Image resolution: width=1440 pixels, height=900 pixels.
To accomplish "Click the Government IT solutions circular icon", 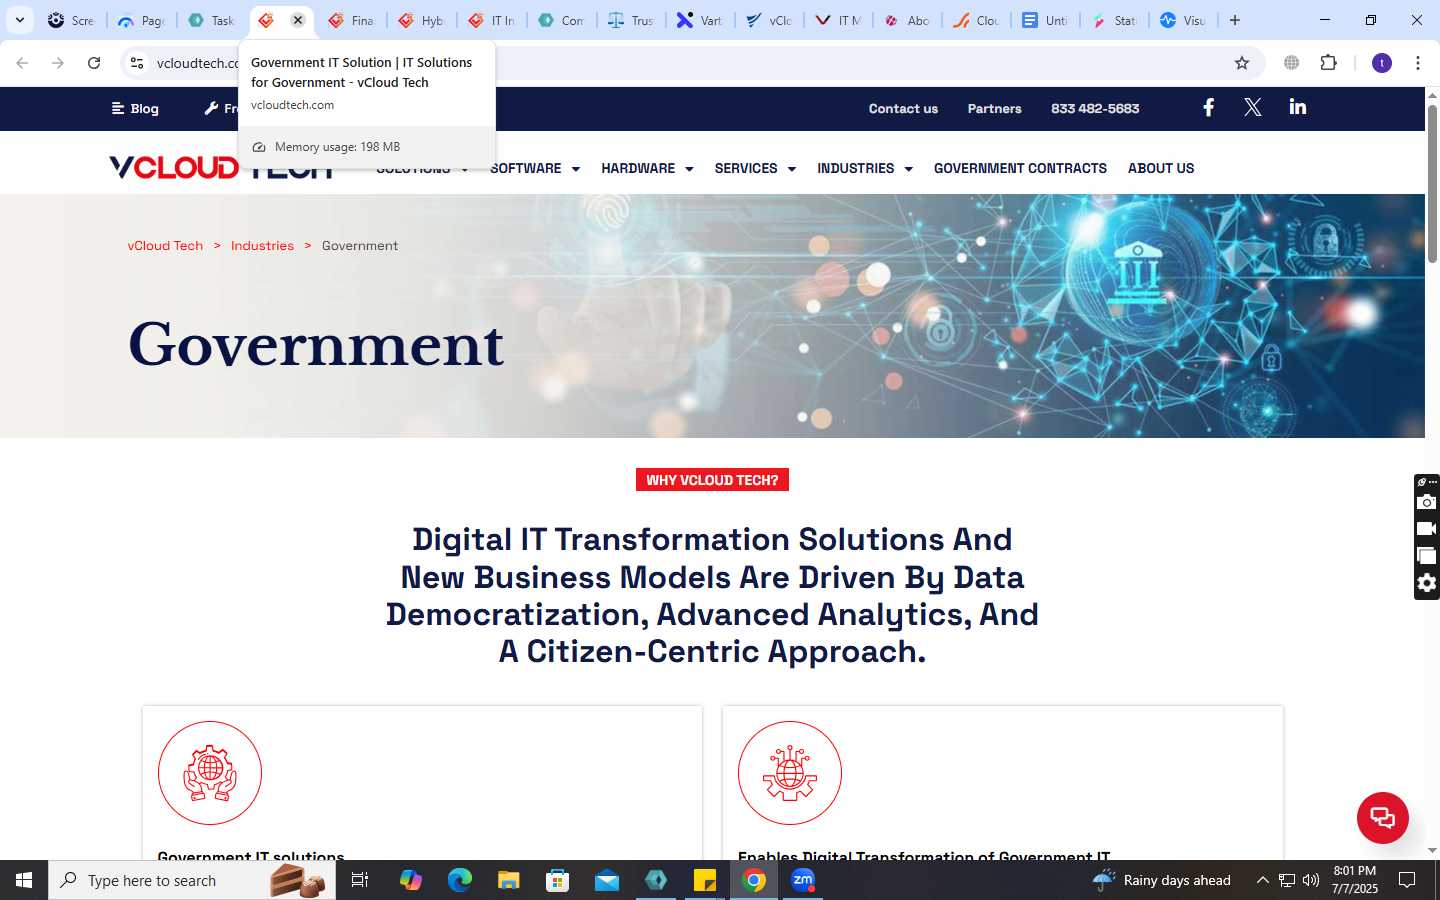I will (210, 773).
